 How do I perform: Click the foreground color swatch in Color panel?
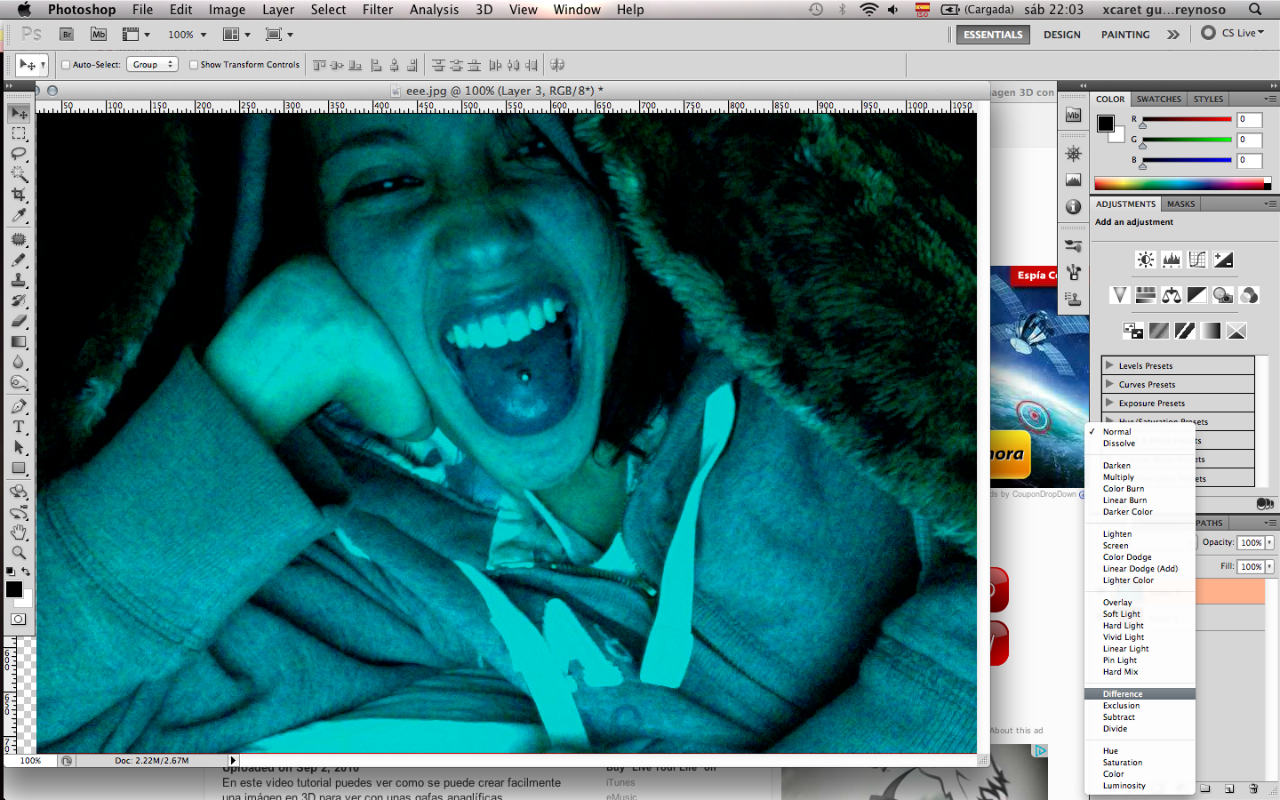1105,123
